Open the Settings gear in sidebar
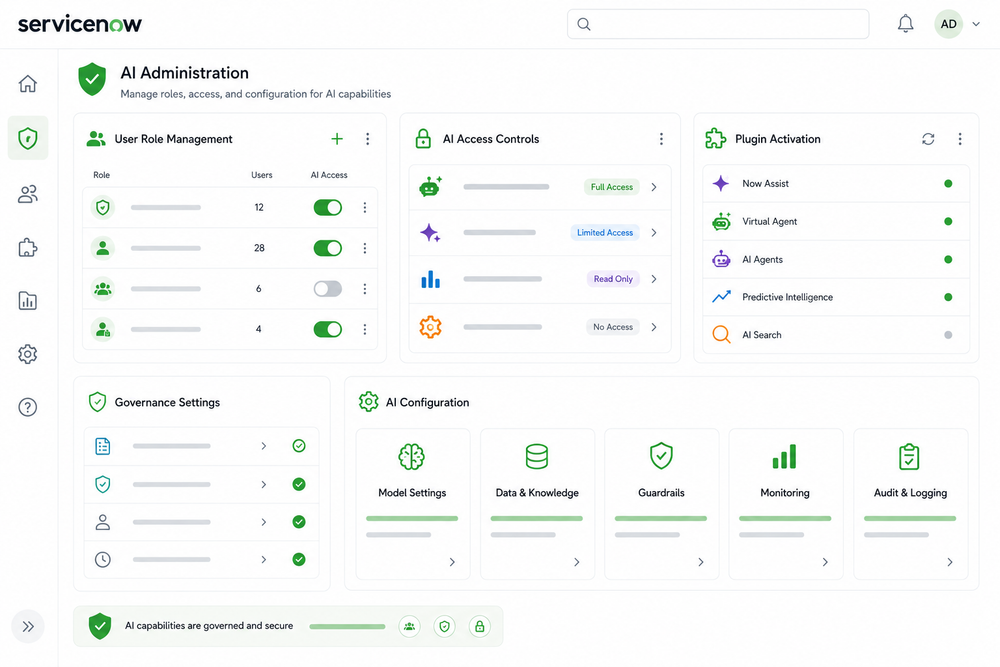This screenshot has height=667, width=1000. tap(27, 354)
